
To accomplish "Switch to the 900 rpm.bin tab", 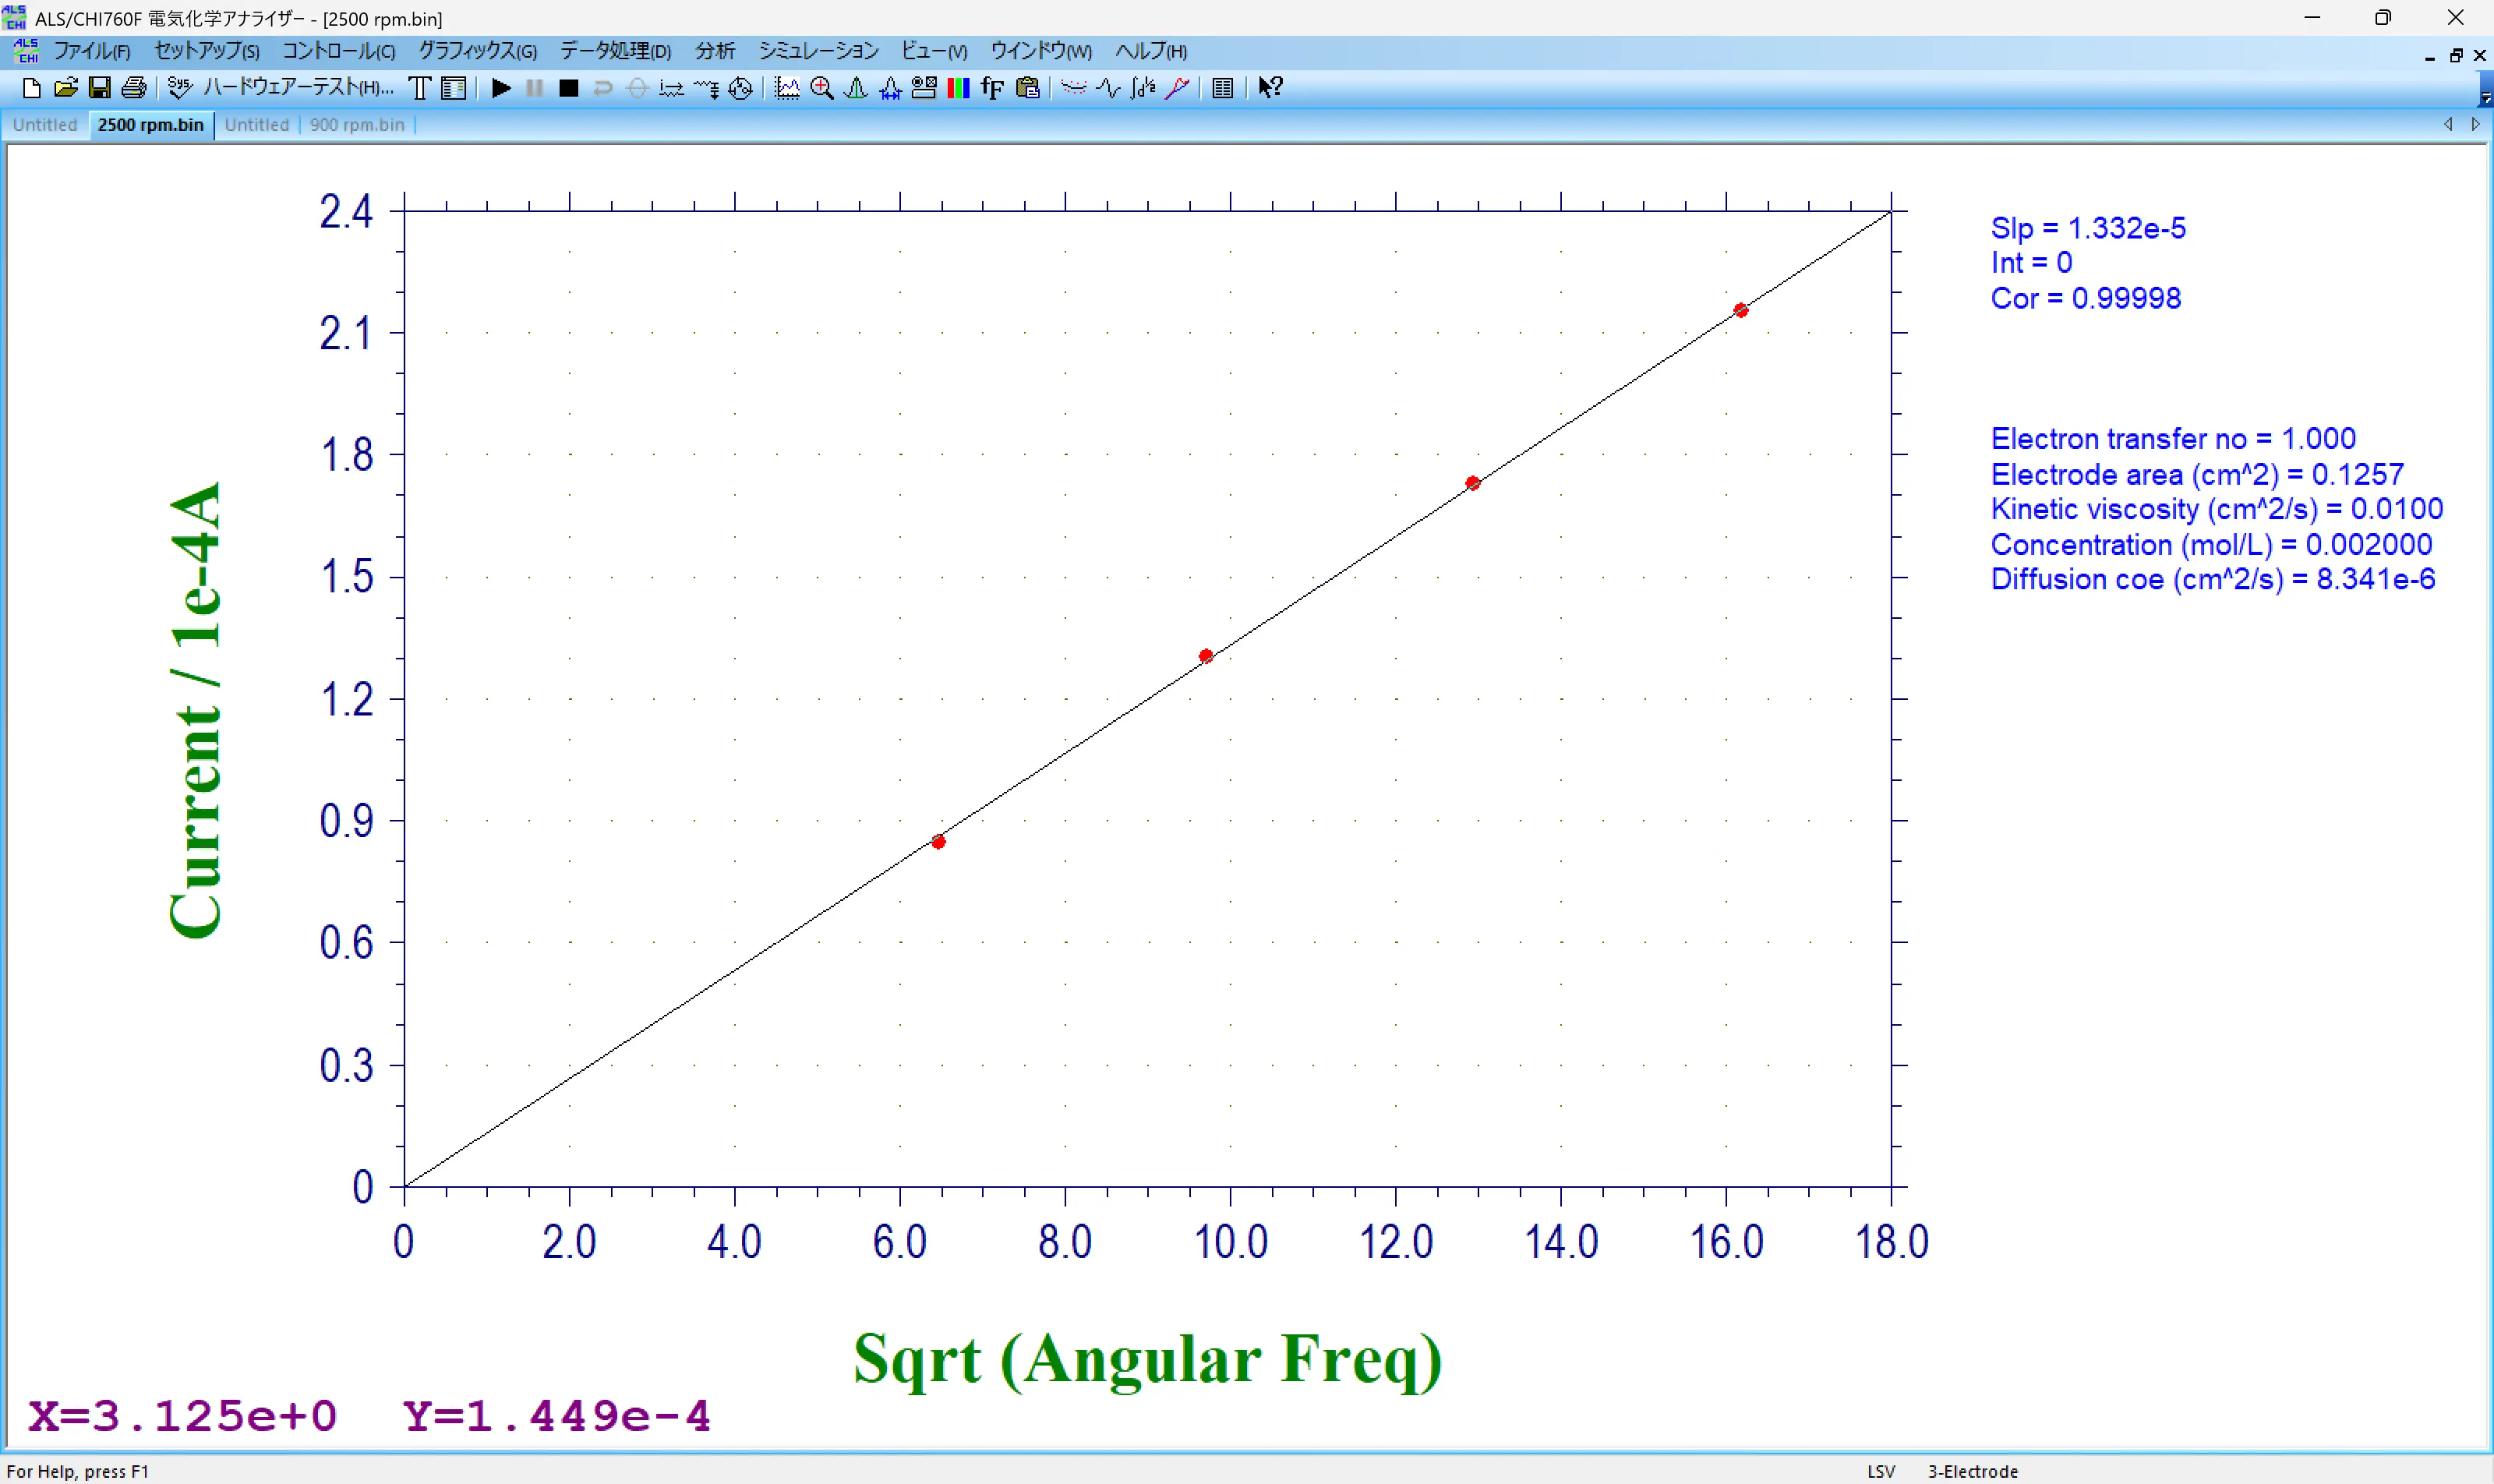I will pos(357,125).
